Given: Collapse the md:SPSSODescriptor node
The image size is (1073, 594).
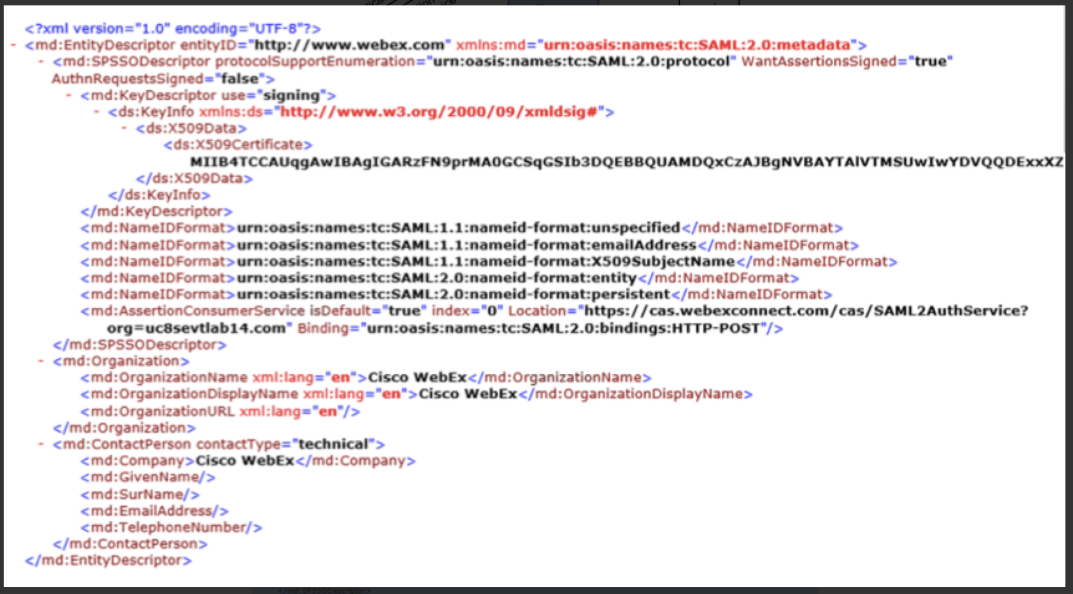Looking at the screenshot, I should coord(42,62).
